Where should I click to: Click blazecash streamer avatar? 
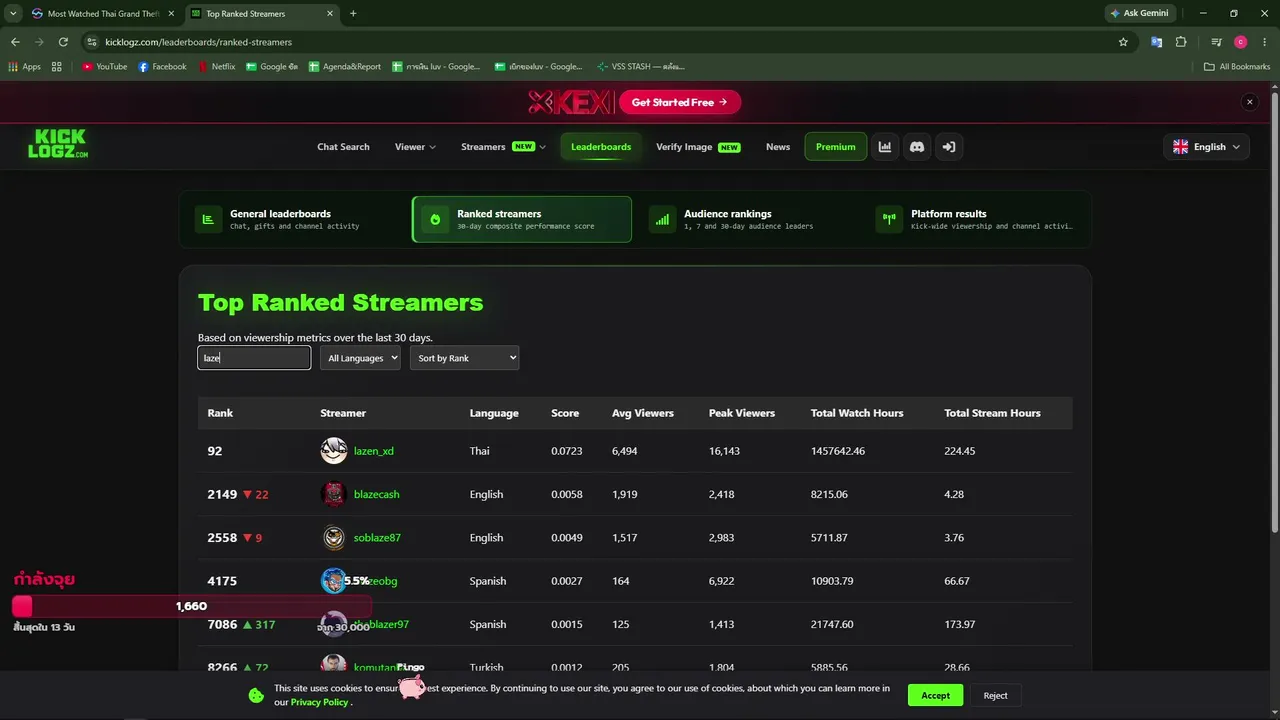[334, 494]
